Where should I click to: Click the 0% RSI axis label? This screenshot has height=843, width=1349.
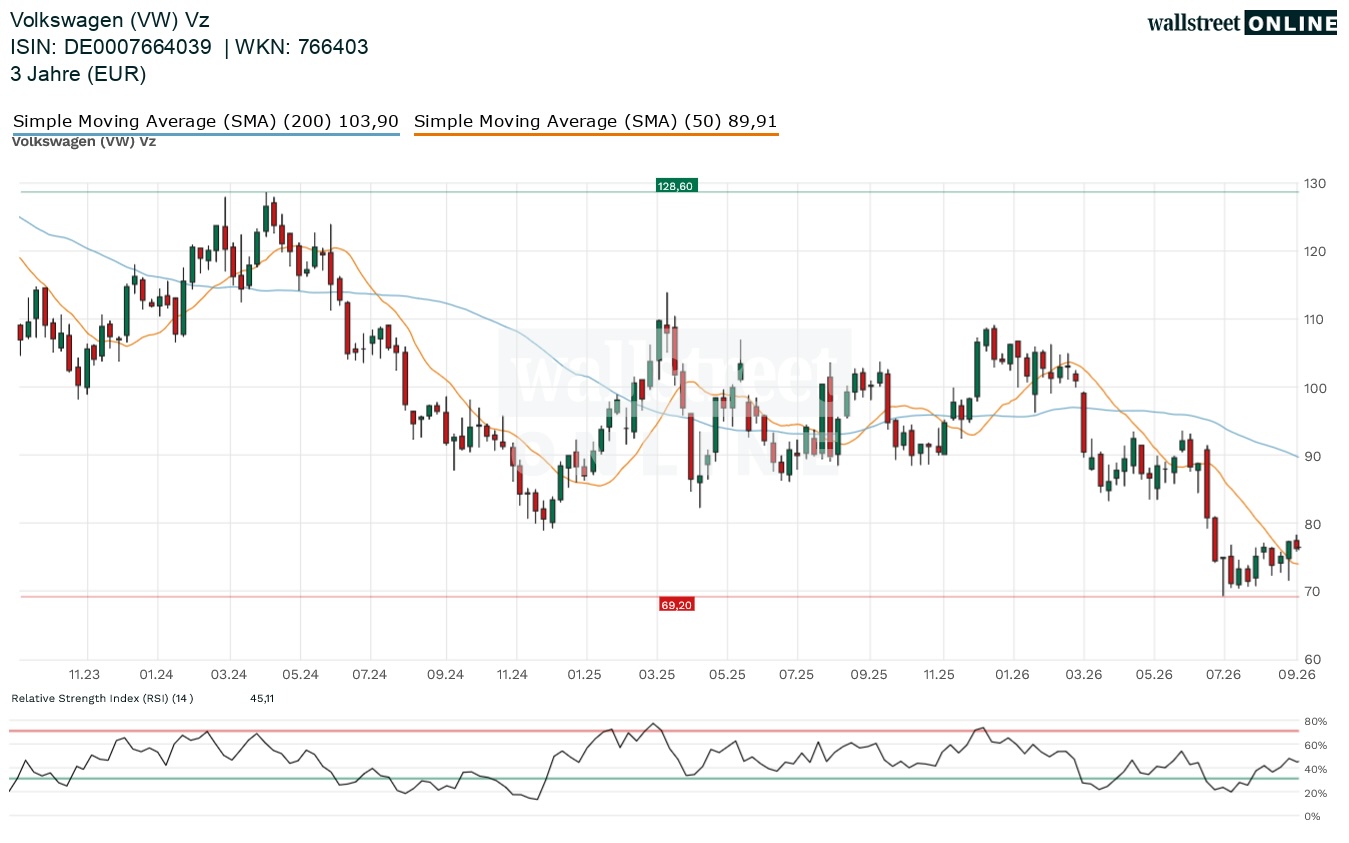pos(1310,817)
